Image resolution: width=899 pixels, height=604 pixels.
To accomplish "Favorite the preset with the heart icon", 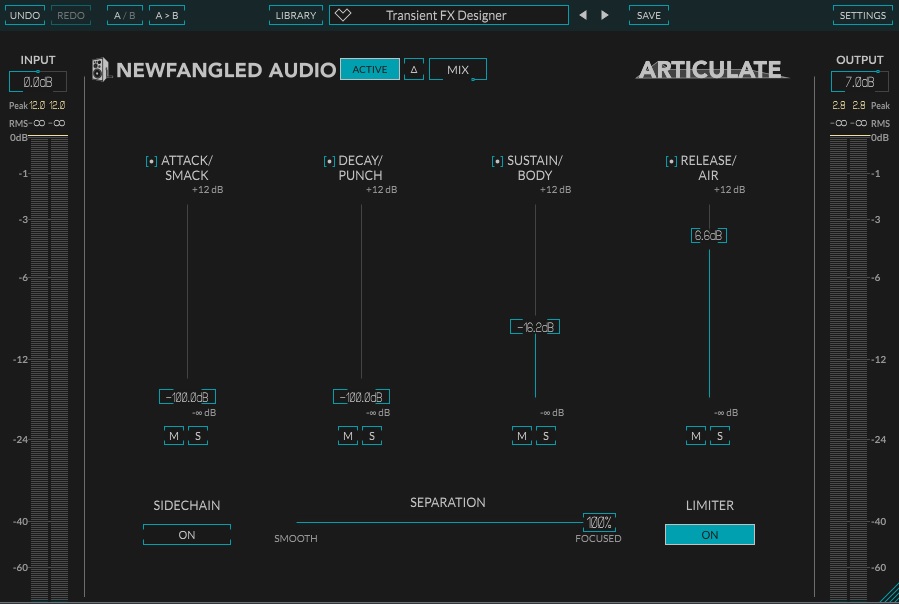I will point(343,15).
